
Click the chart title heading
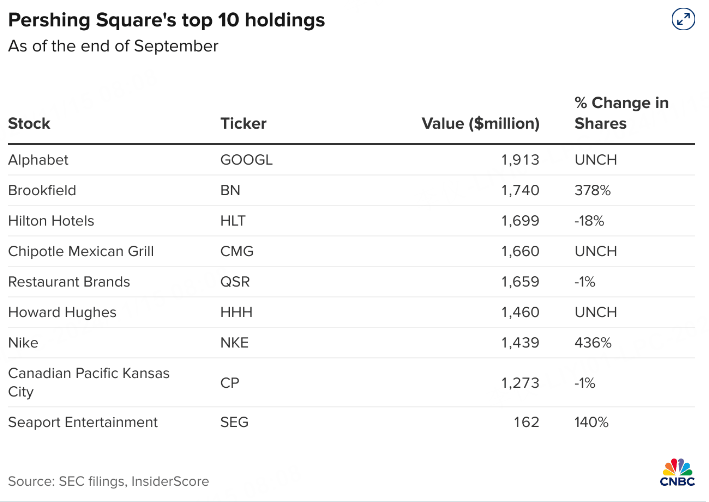pyautogui.click(x=166, y=20)
